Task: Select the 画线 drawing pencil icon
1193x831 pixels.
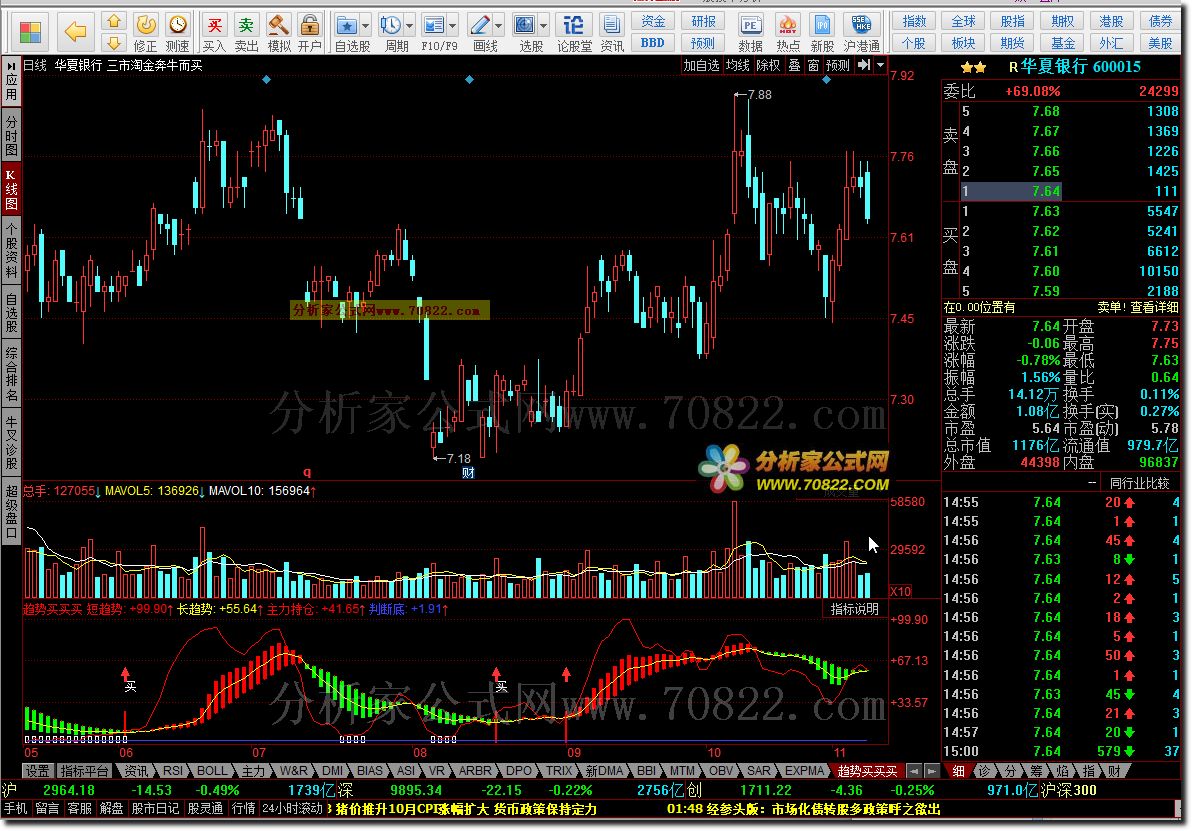Action: coord(480,33)
